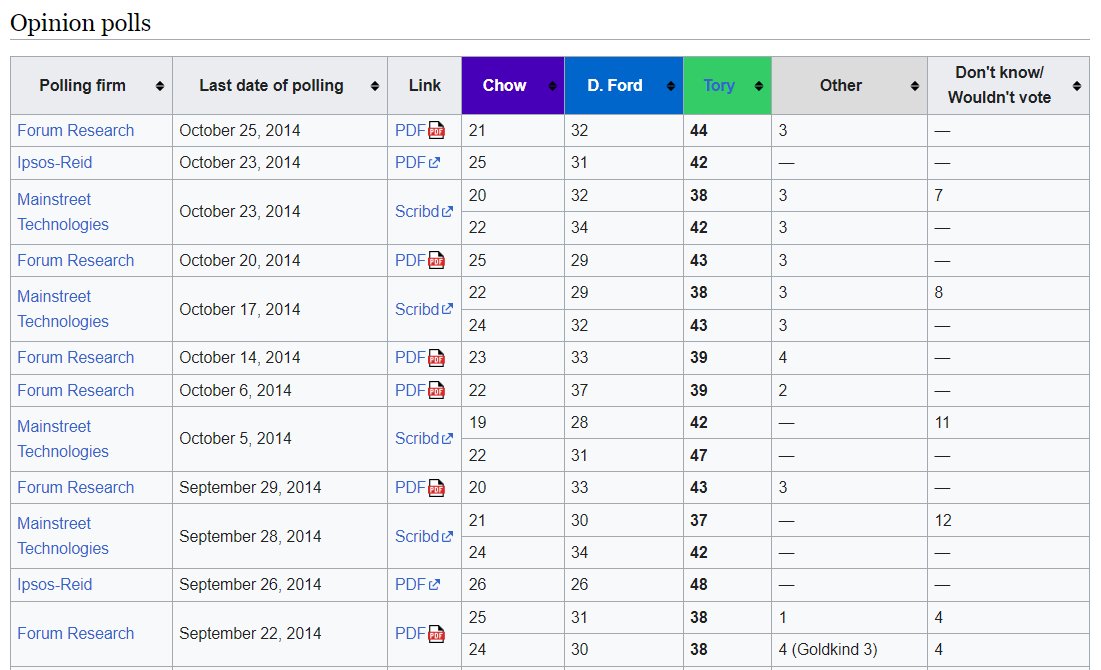Click Forum Research link for October 6, 2014
Viewport: 1101px width, 670px height.
tap(75, 390)
